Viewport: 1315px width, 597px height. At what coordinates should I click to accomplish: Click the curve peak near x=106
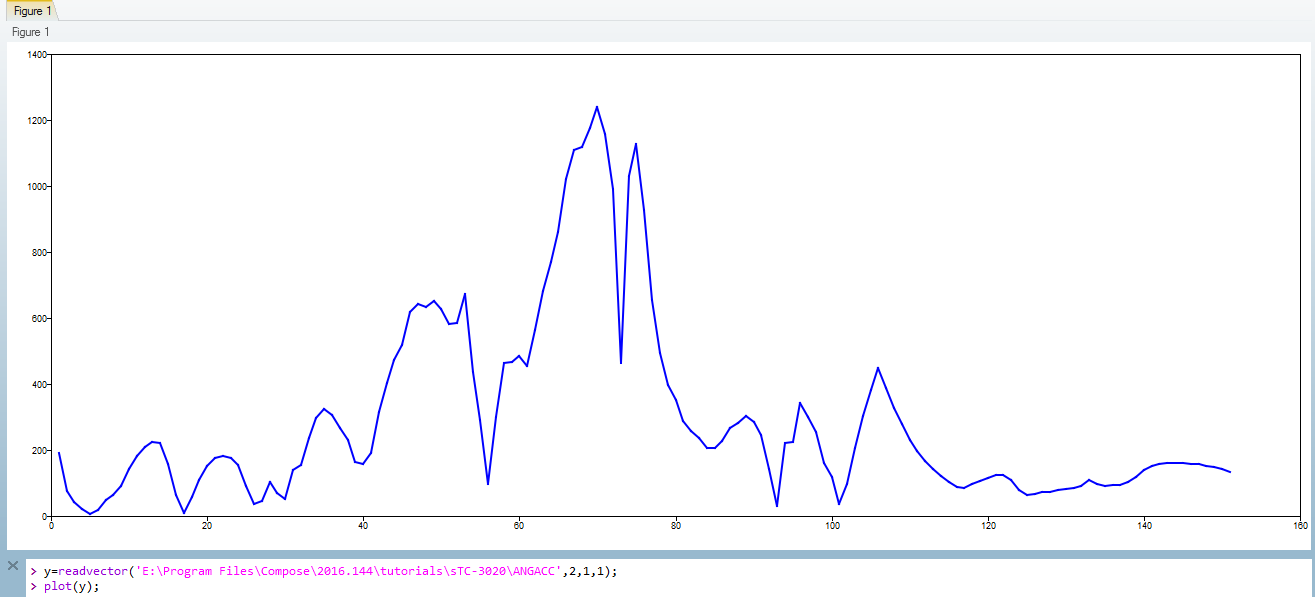click(x=878, y=368)
